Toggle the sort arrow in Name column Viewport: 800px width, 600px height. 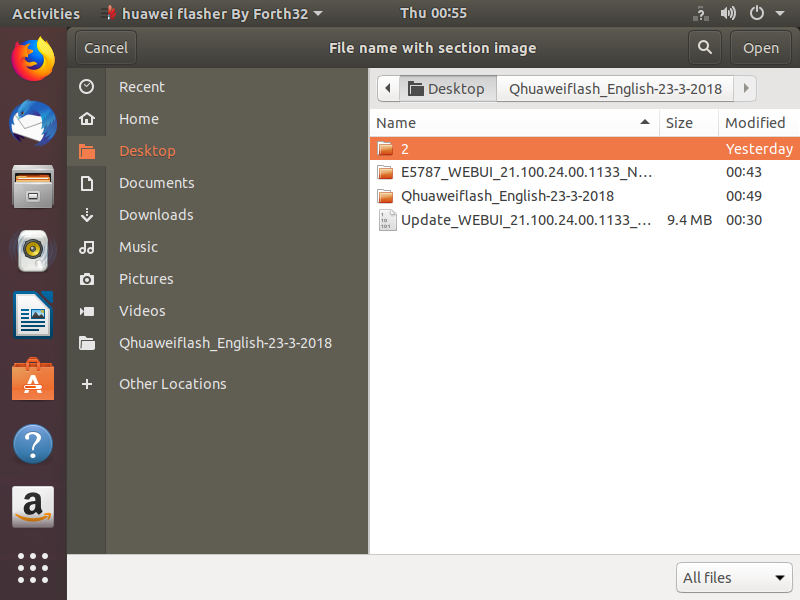[x=645, y=122]
